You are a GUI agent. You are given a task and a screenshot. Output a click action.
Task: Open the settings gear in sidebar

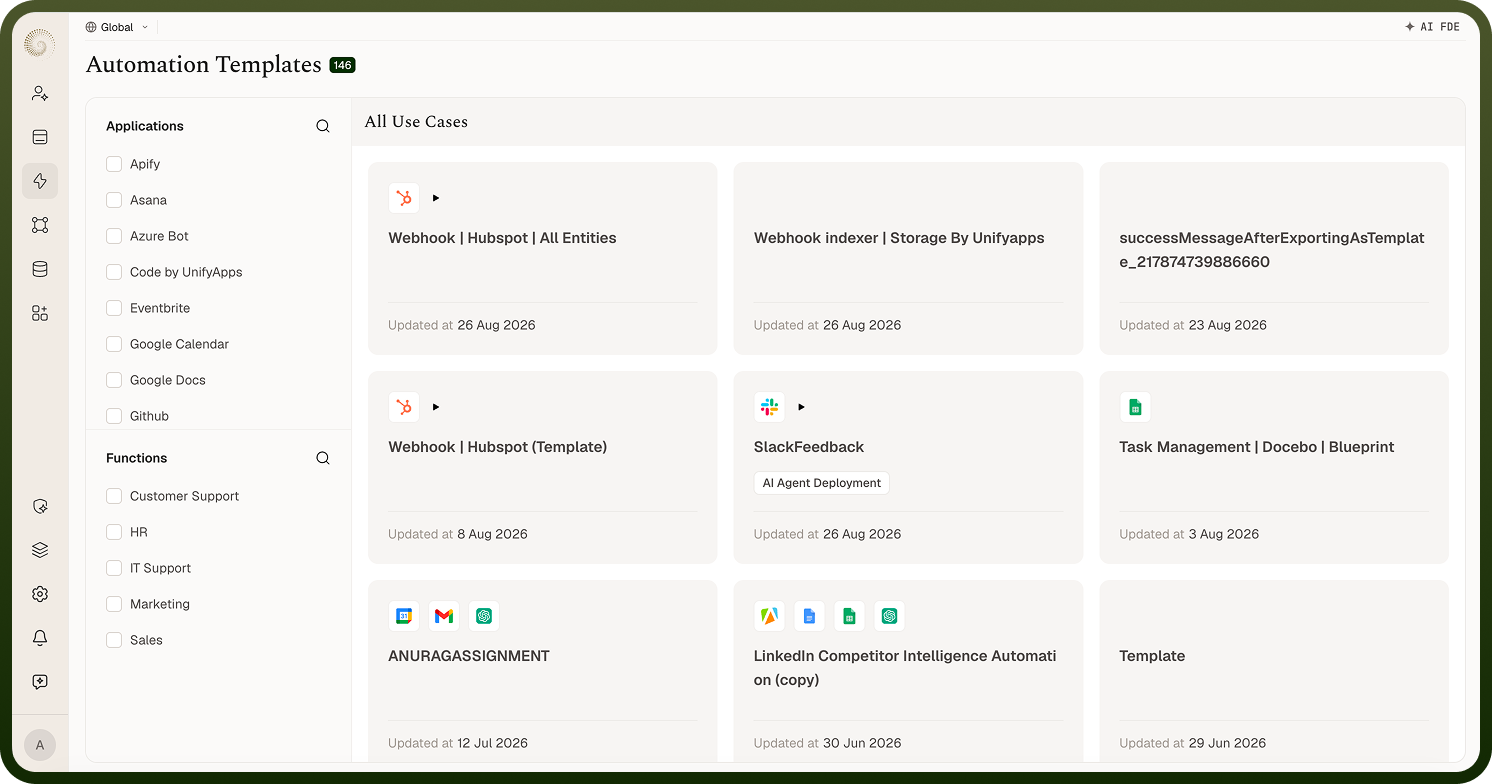pos(40,594)
